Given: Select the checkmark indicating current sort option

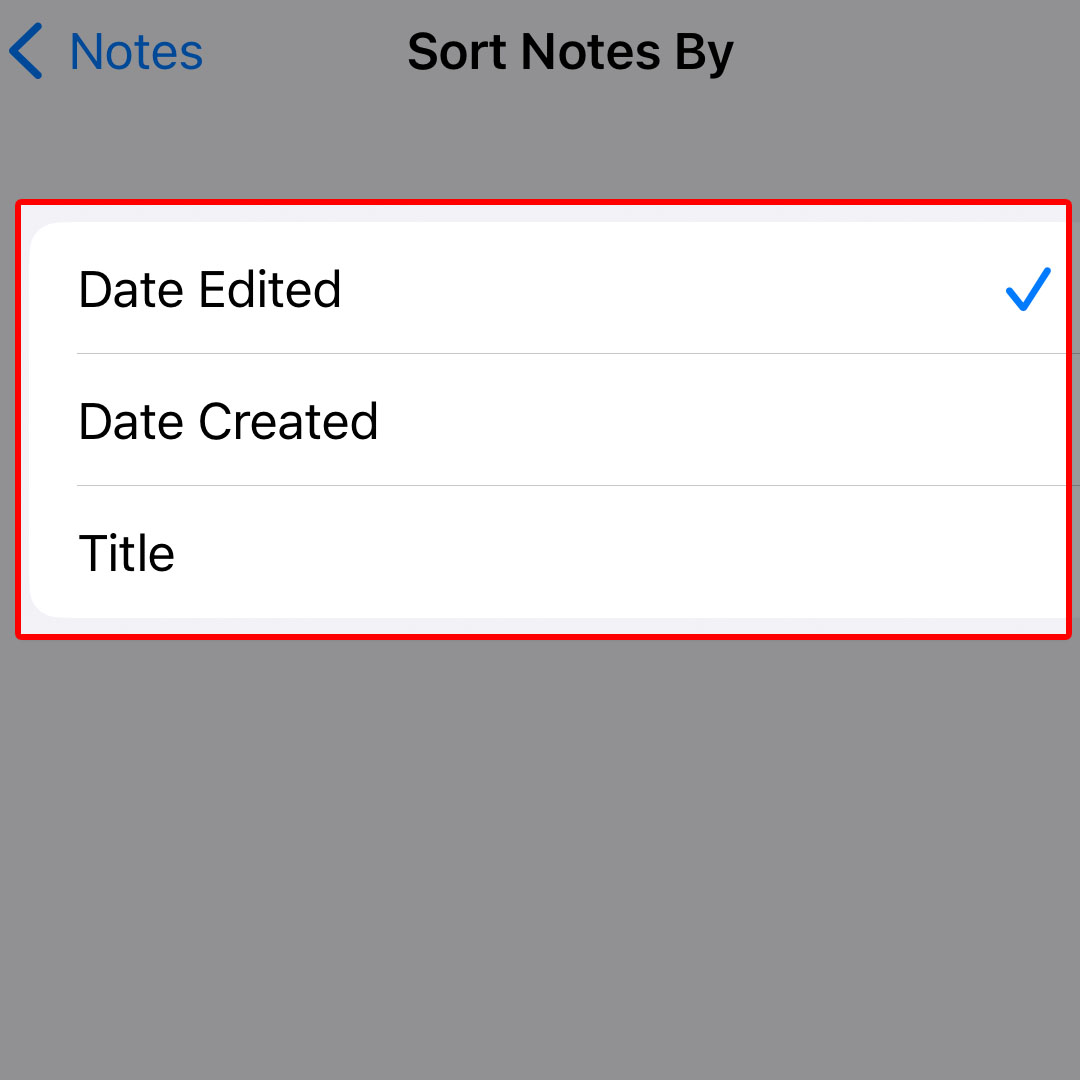Looking at the screenshot, I should [x=1026, y=290].
